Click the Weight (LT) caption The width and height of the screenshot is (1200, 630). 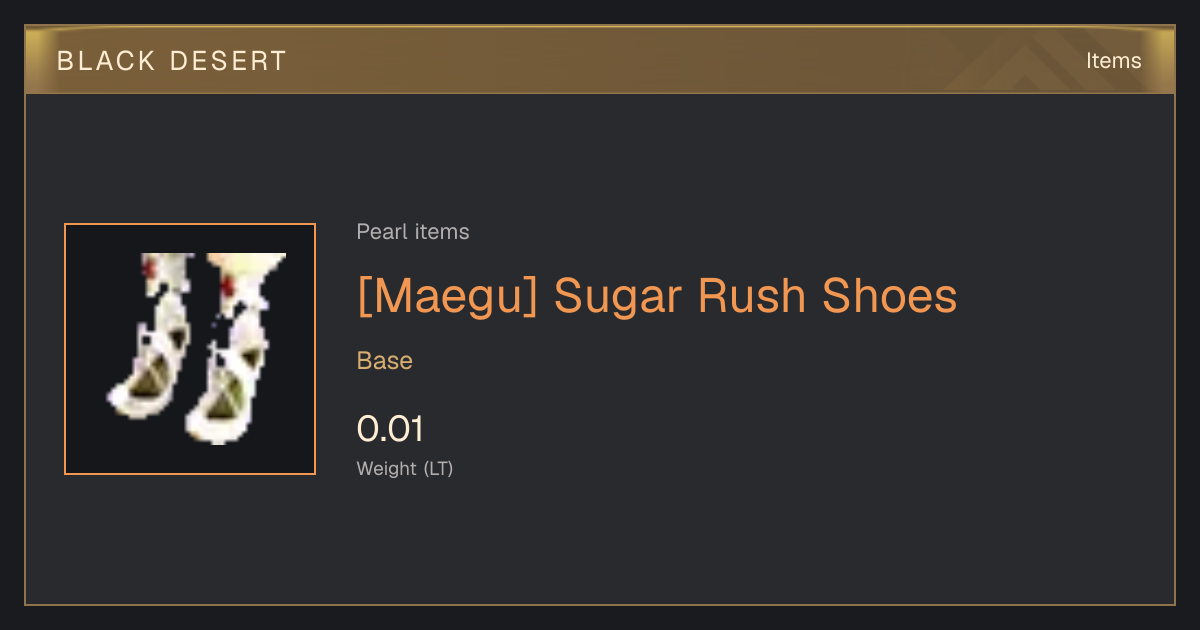405,468
